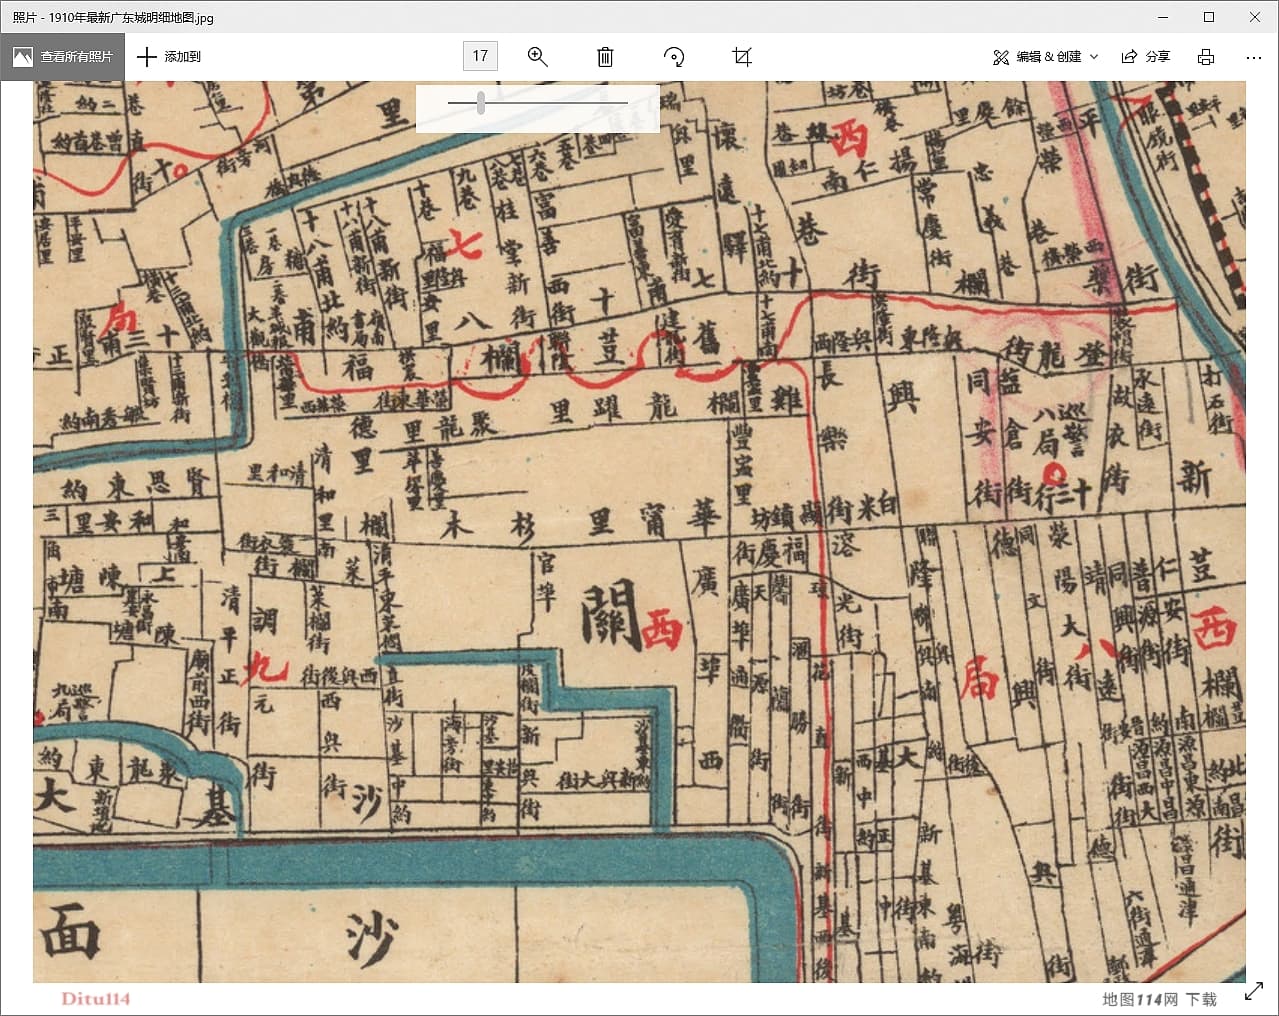1279x1016 pixels.
Task: Open the 查看所有照片 gallery view
Action: point(65,57)
